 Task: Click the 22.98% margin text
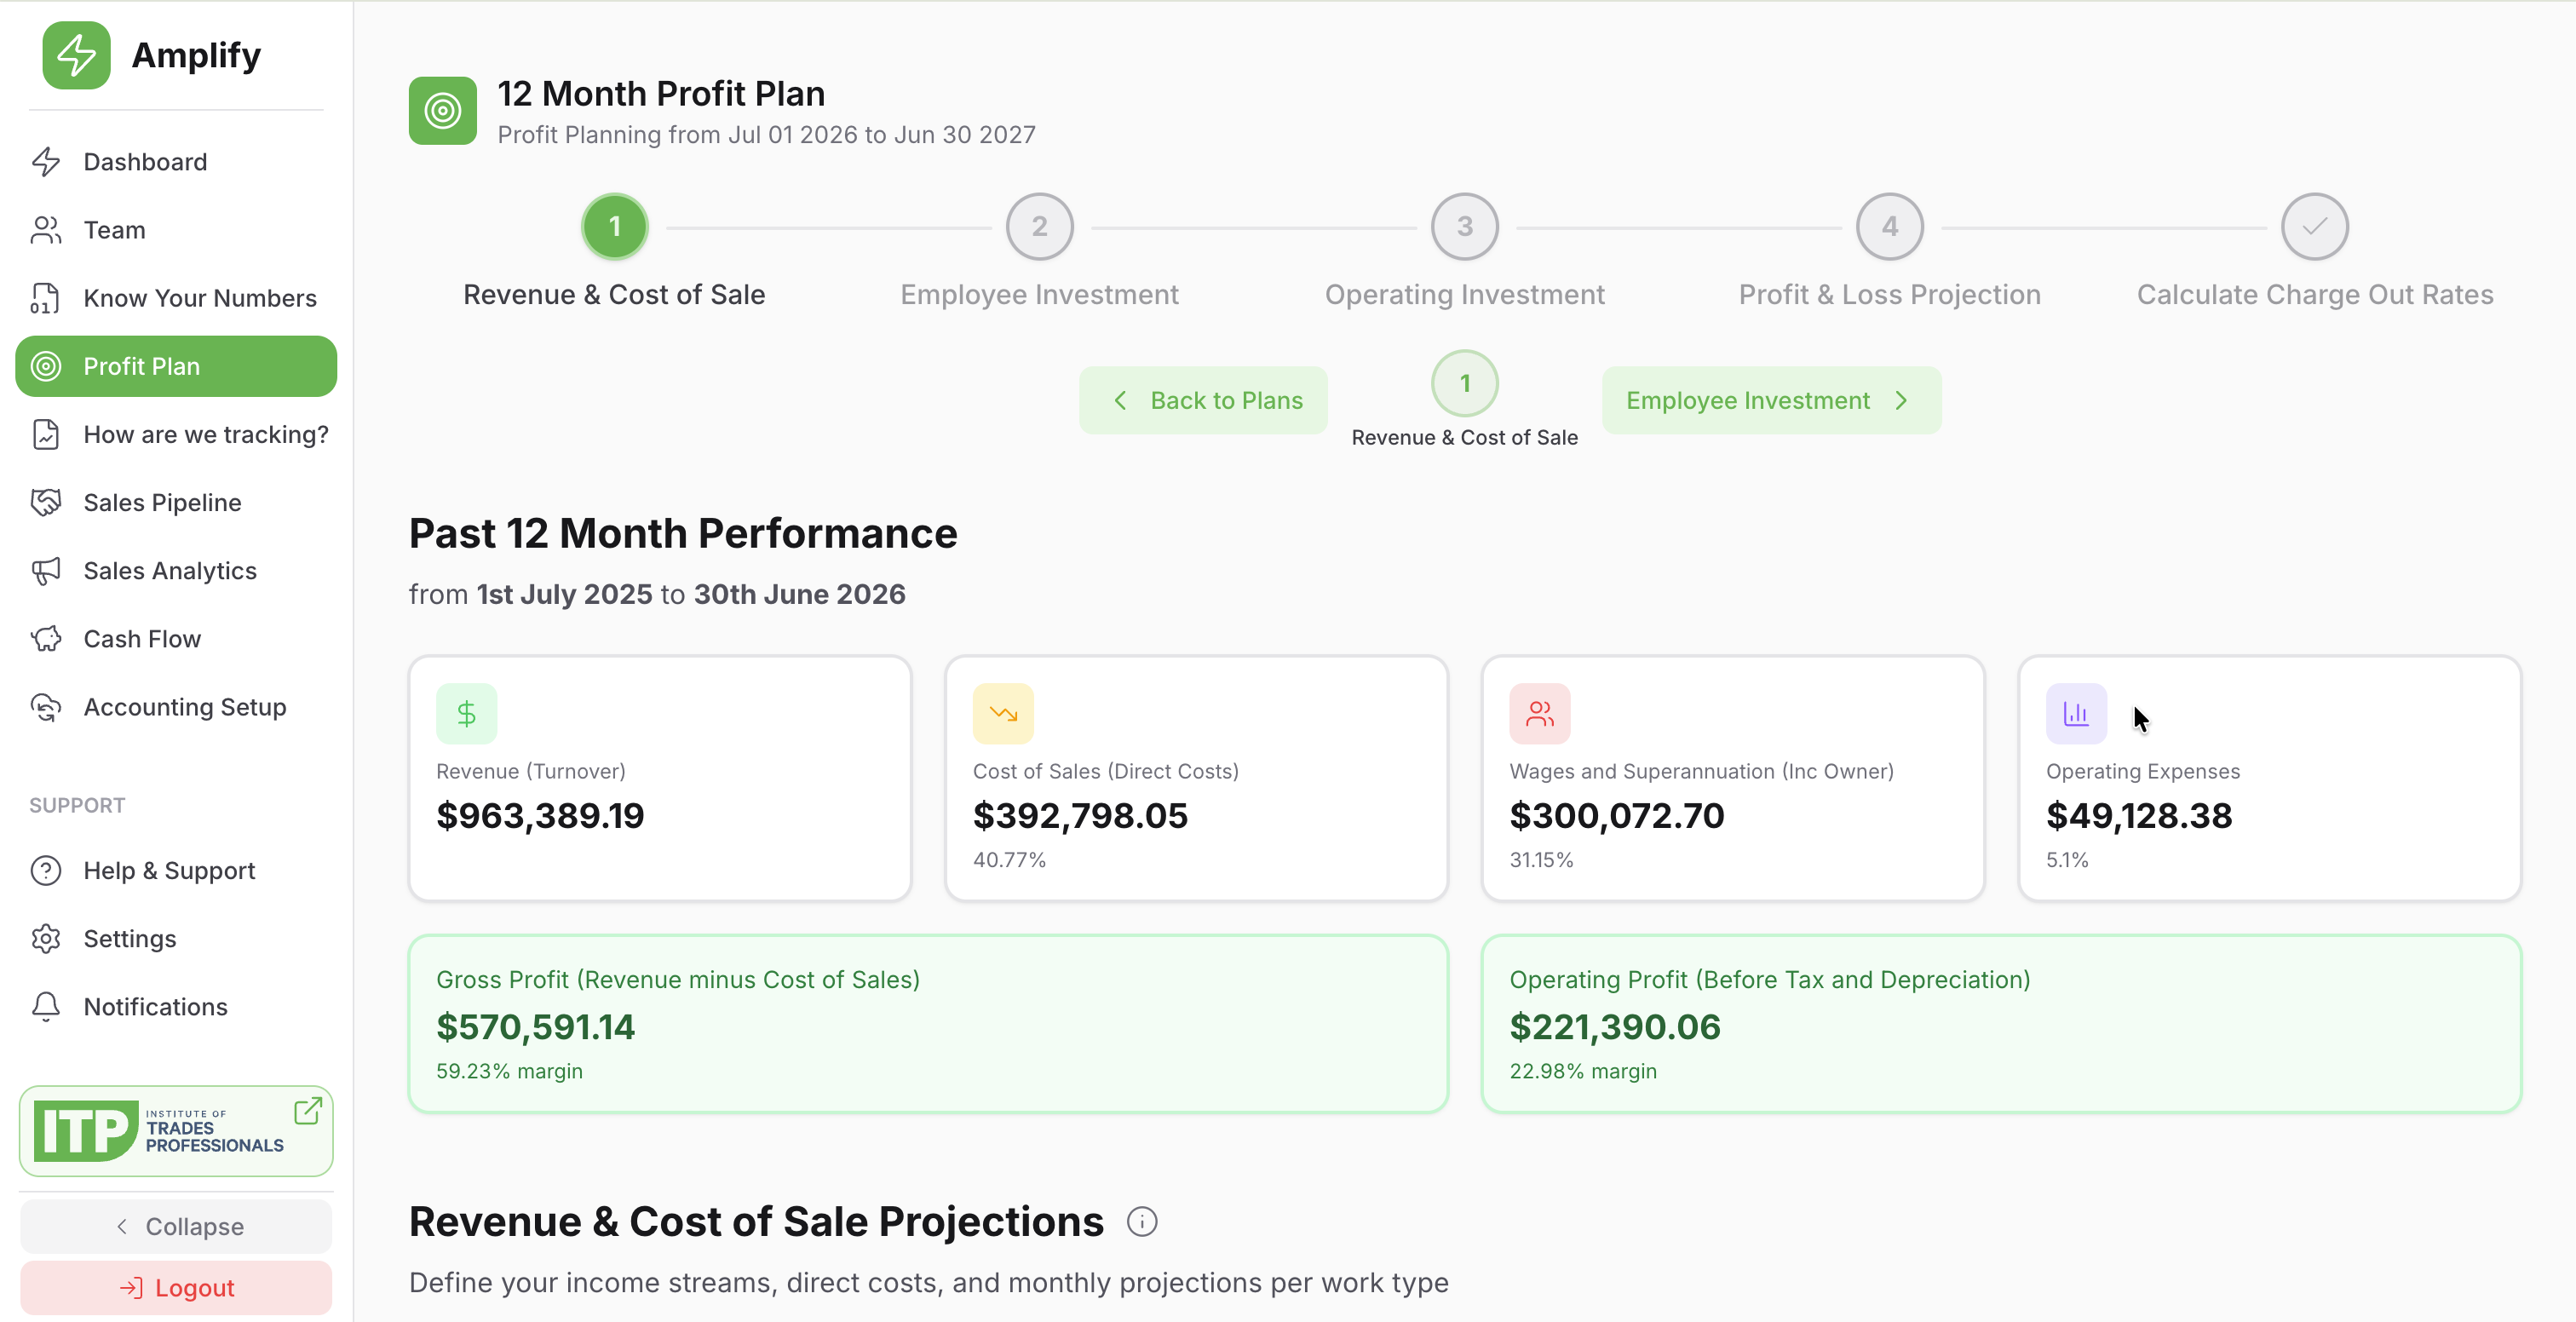1583,1071
